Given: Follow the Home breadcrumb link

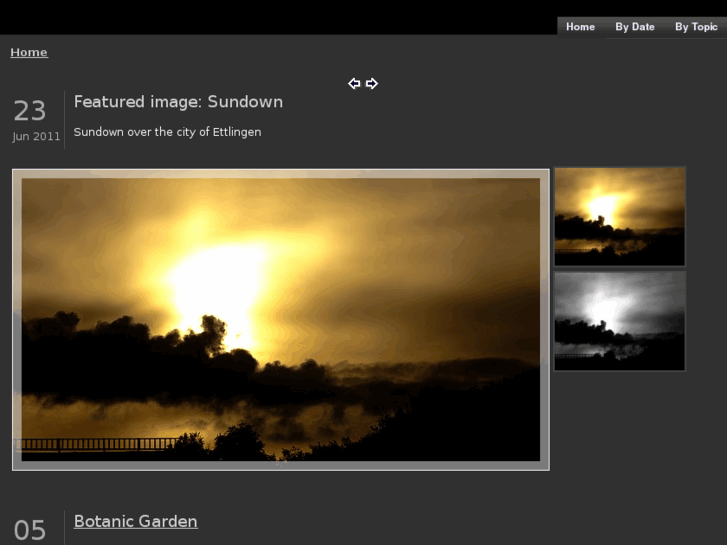Looking at the screenshot, I should [29, 52].
